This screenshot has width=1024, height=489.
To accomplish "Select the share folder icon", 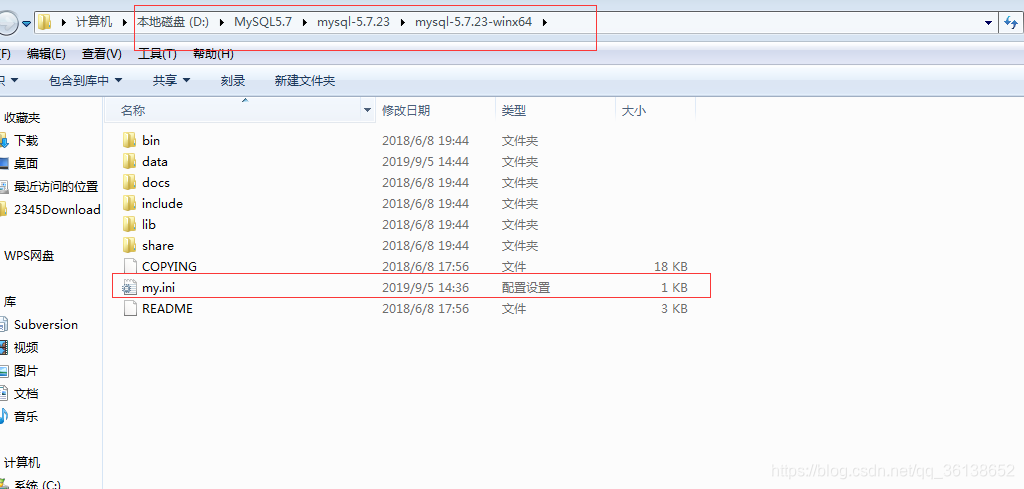I will (x=129, y=245).
